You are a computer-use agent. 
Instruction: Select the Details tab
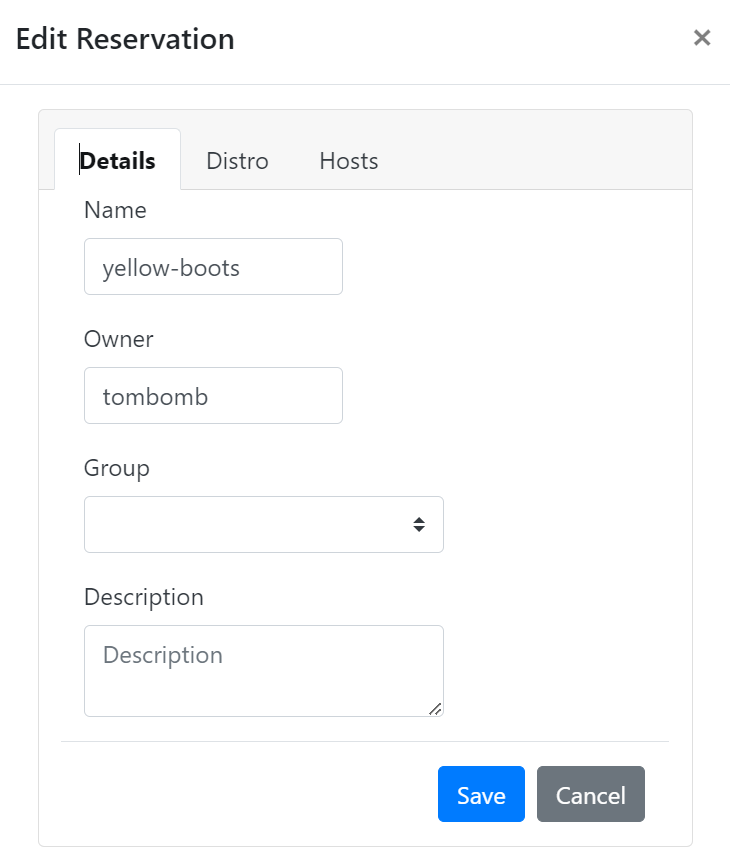pos(118,161)
